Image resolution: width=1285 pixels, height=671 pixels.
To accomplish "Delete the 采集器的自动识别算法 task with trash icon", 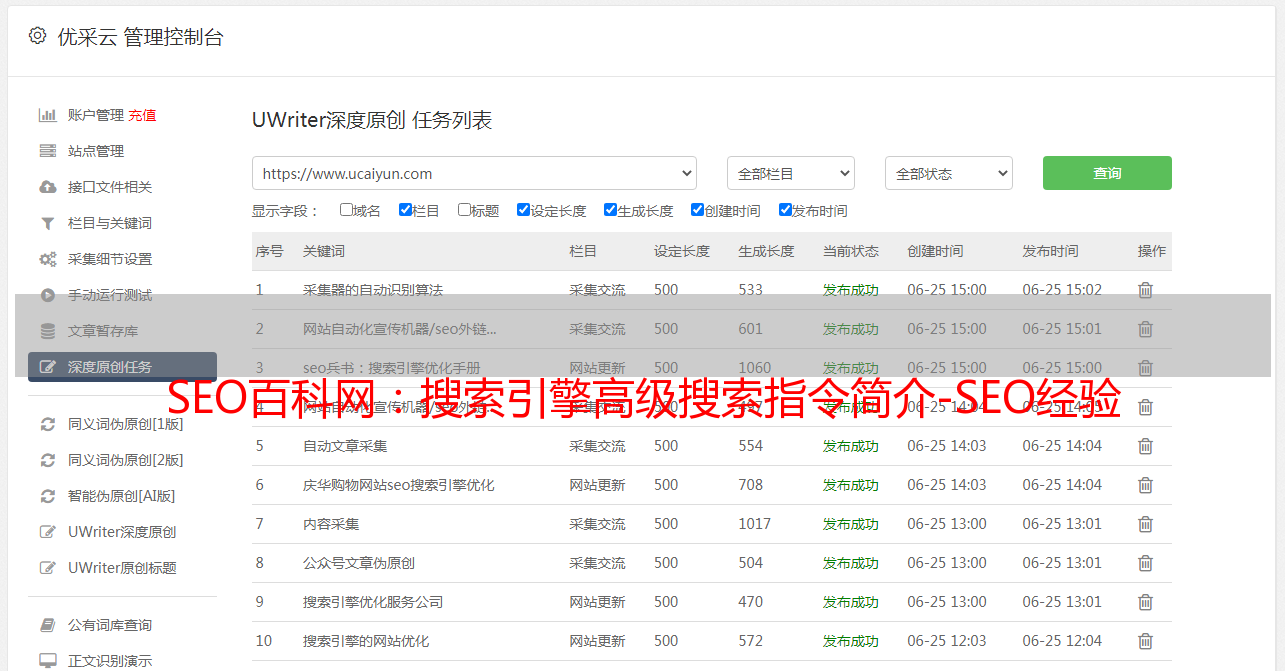I will tap(1146, 290).
